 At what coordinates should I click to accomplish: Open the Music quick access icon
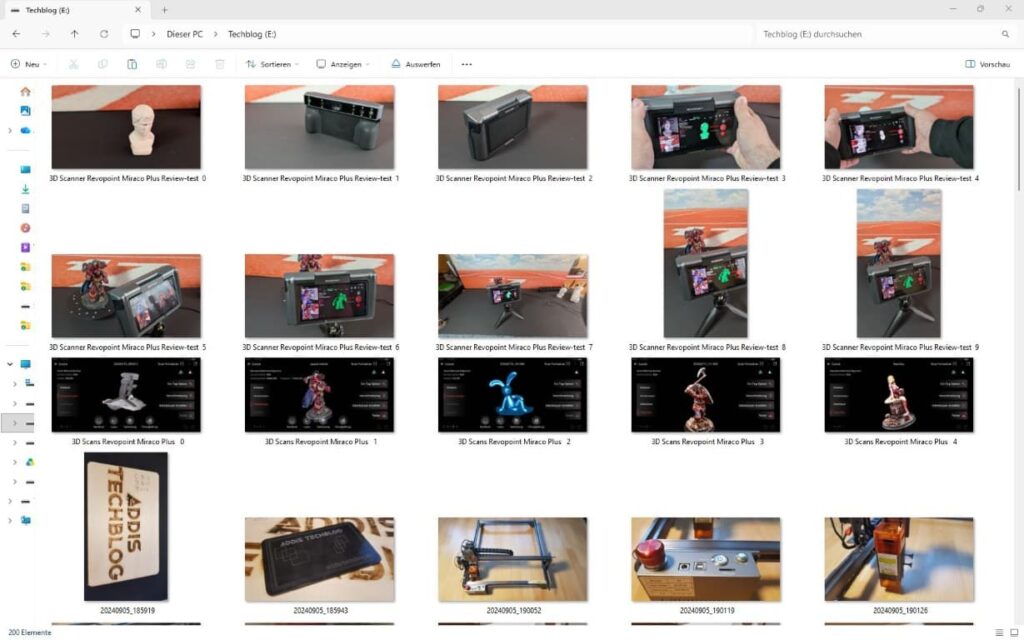(x=25, y=228)
